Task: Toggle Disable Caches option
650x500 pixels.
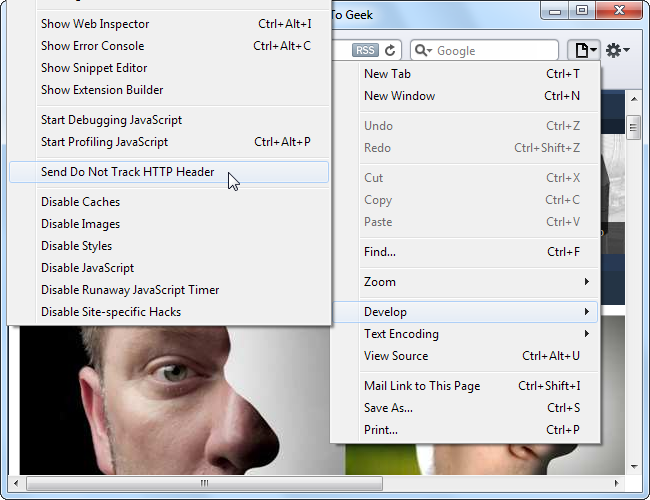Action: (x=80, y=202)
